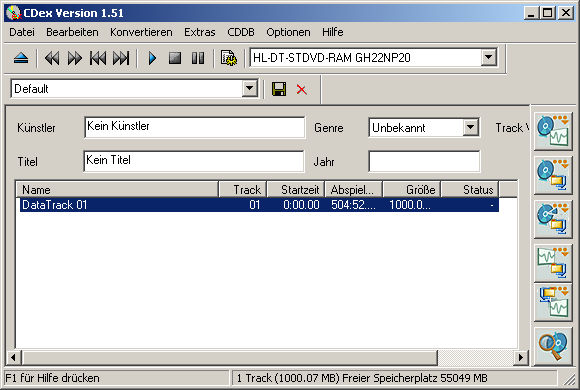The height and width of the screenshot is (390, 580).
Task: Click the status text about free space
Action: [362, 378]
